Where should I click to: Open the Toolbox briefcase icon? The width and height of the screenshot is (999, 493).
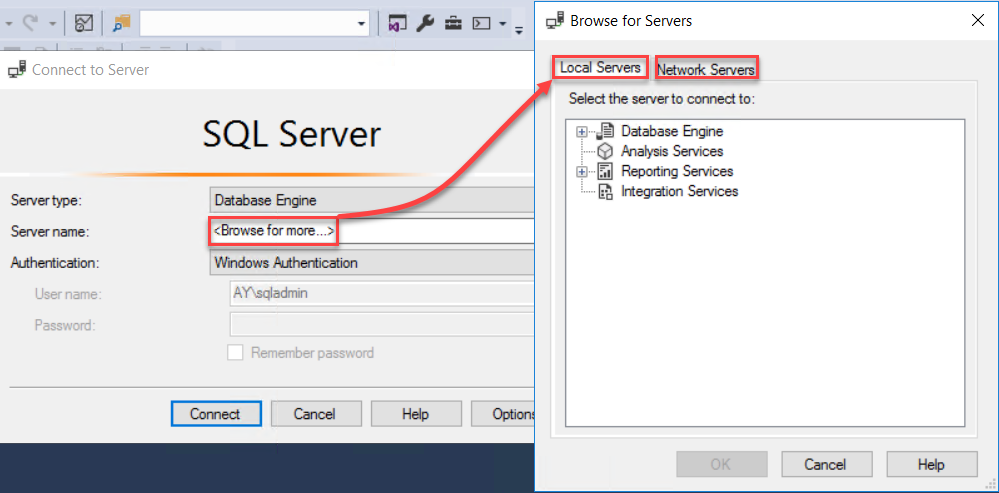[x=453, y=24]
